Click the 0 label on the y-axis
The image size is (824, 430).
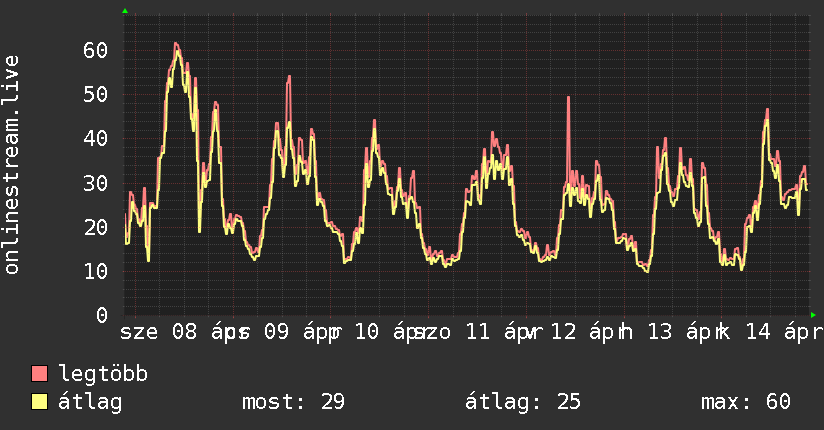tap(101, 315)
